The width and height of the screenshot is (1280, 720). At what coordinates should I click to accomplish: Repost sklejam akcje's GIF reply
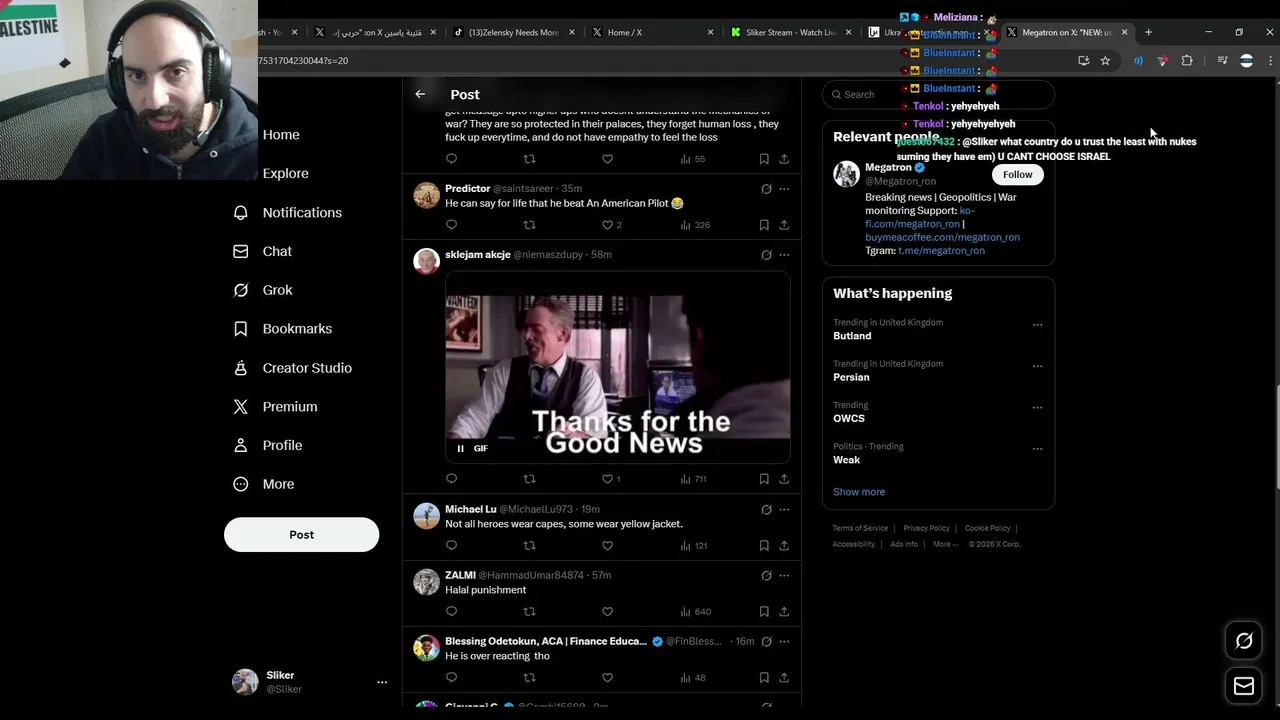point(529,479)
